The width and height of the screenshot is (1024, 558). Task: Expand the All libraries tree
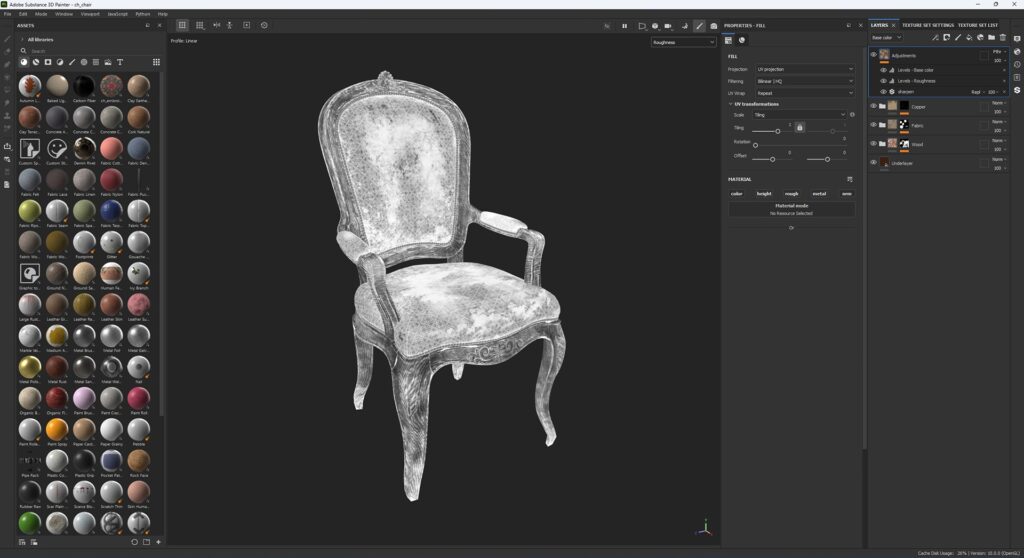22,40
